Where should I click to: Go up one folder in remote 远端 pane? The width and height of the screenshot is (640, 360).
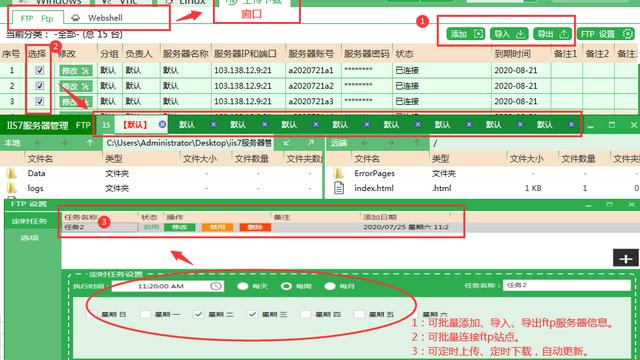tap(416, 143)
